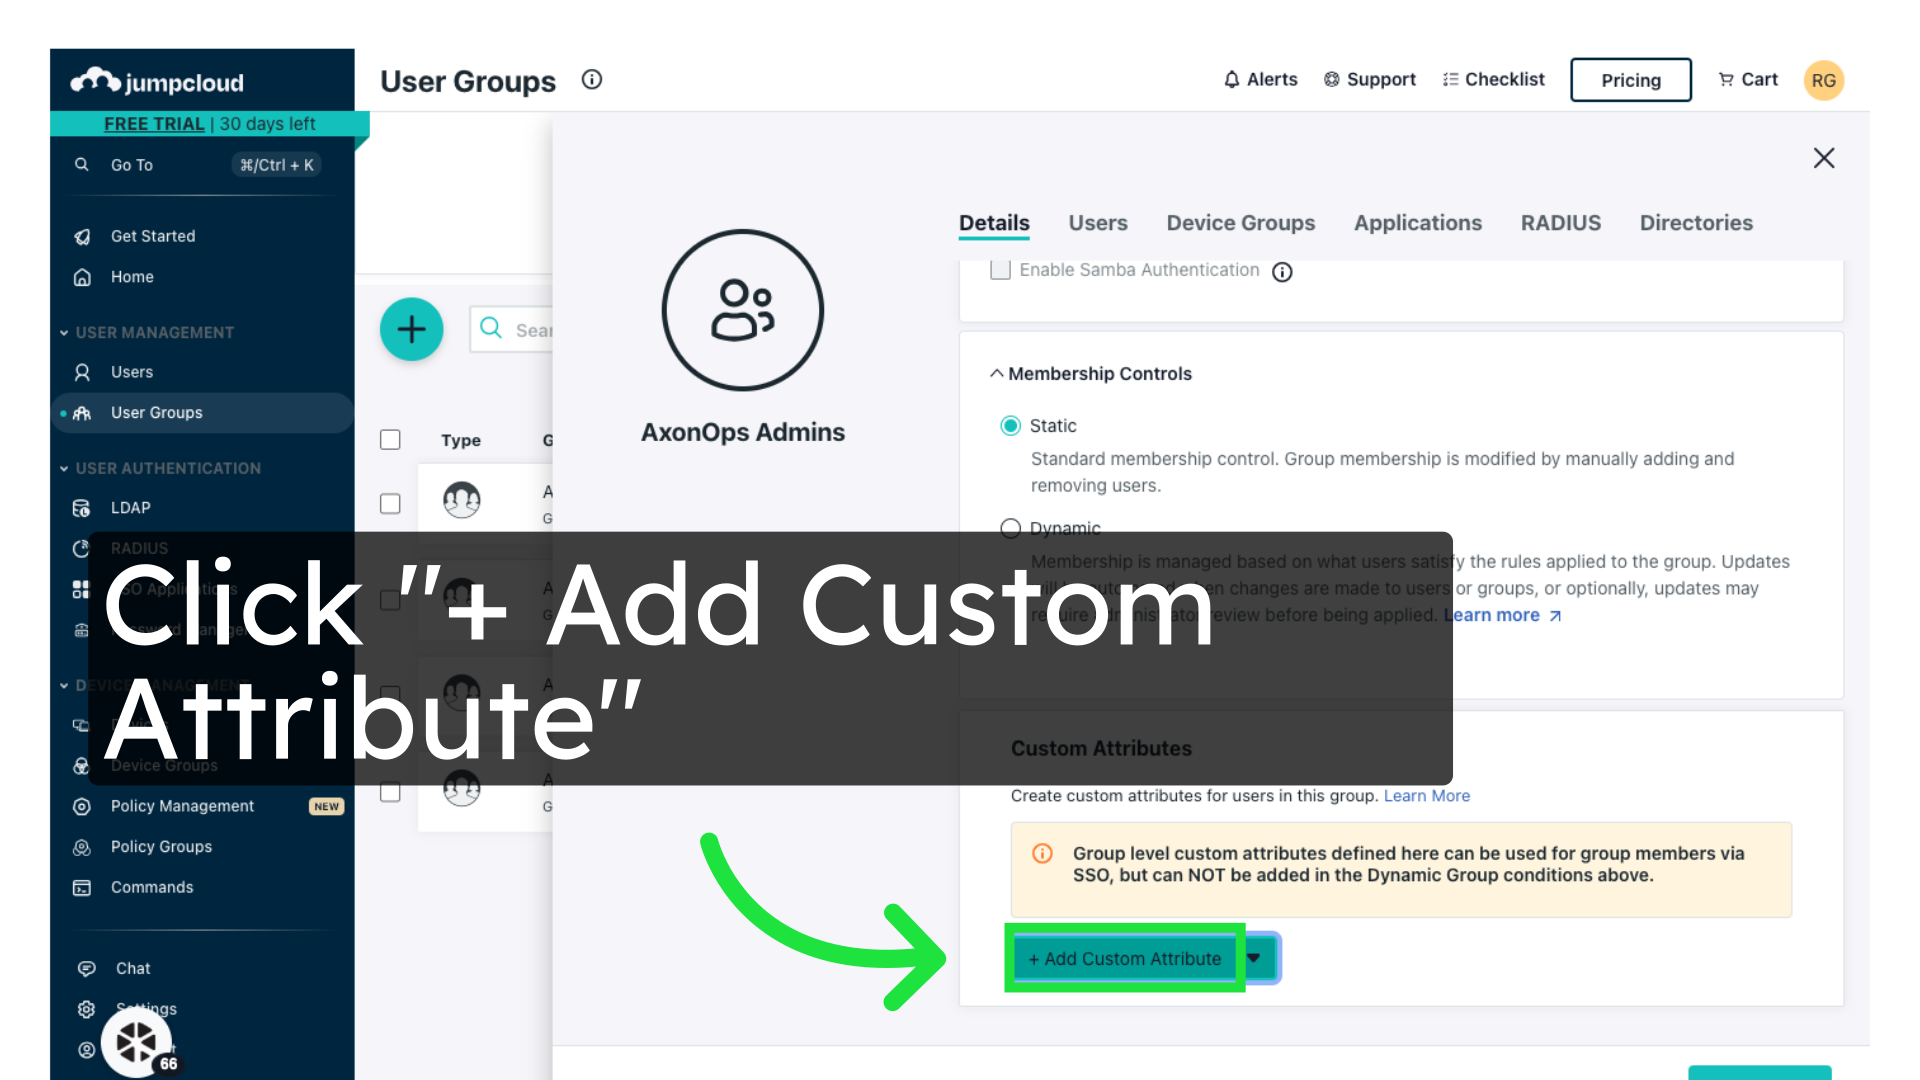Click the Samba Authentication info icon
This screenshot has height=1080, width=1920.
[1282, 272]
